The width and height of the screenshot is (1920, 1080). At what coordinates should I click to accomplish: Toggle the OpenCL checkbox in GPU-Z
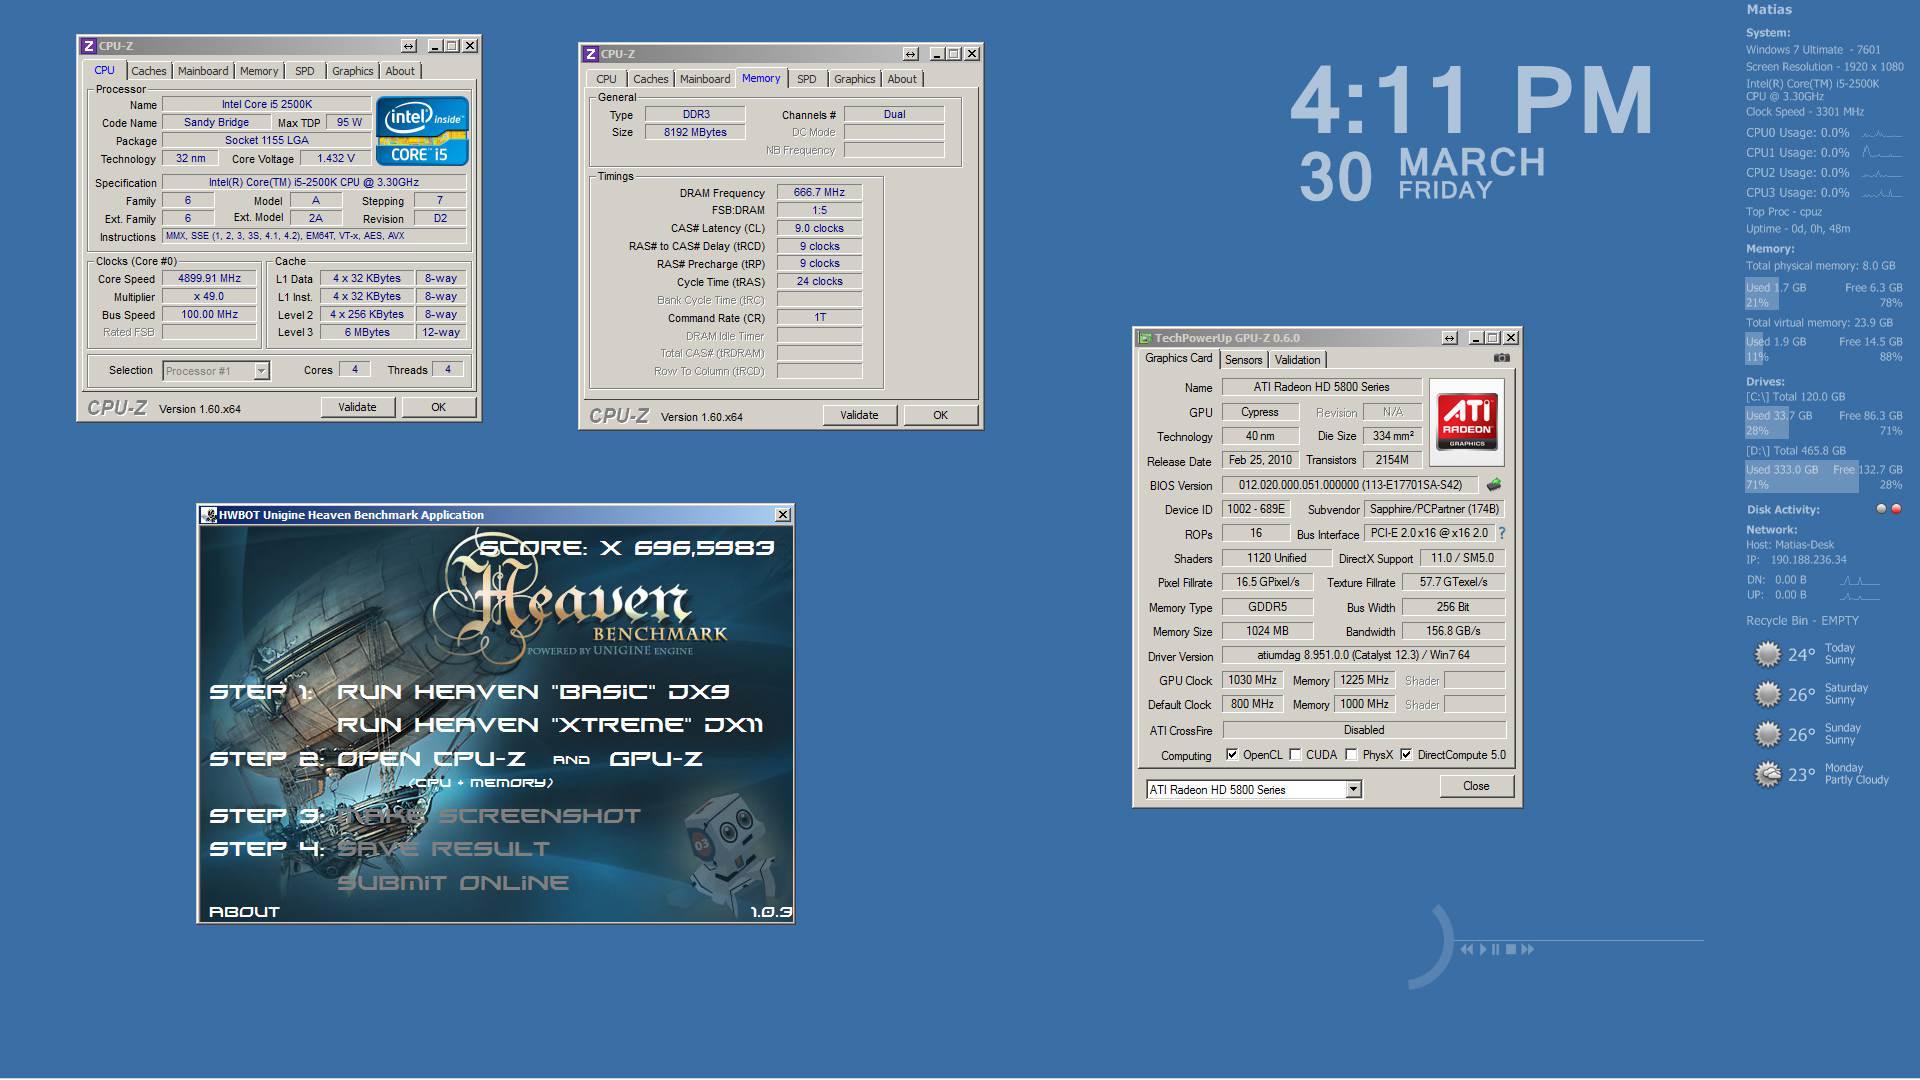[x=1232, y=755]
